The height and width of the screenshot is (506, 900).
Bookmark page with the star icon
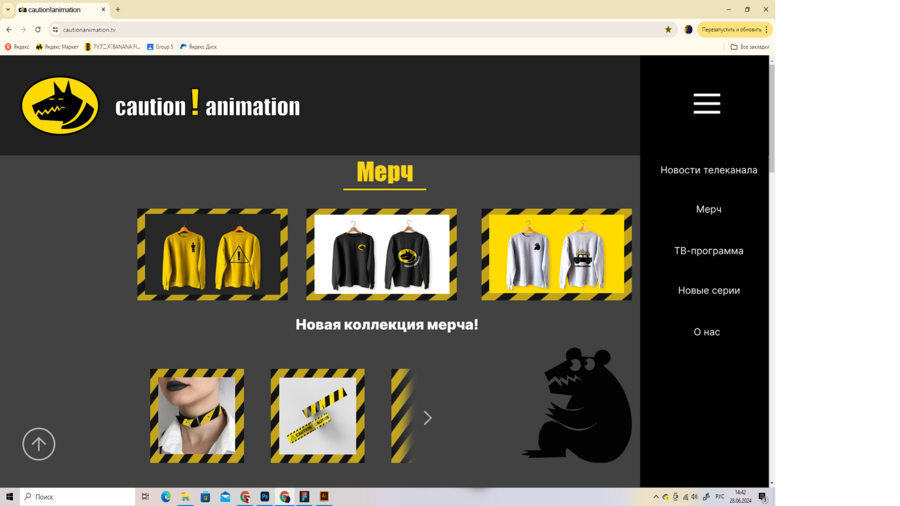point(668,30)
